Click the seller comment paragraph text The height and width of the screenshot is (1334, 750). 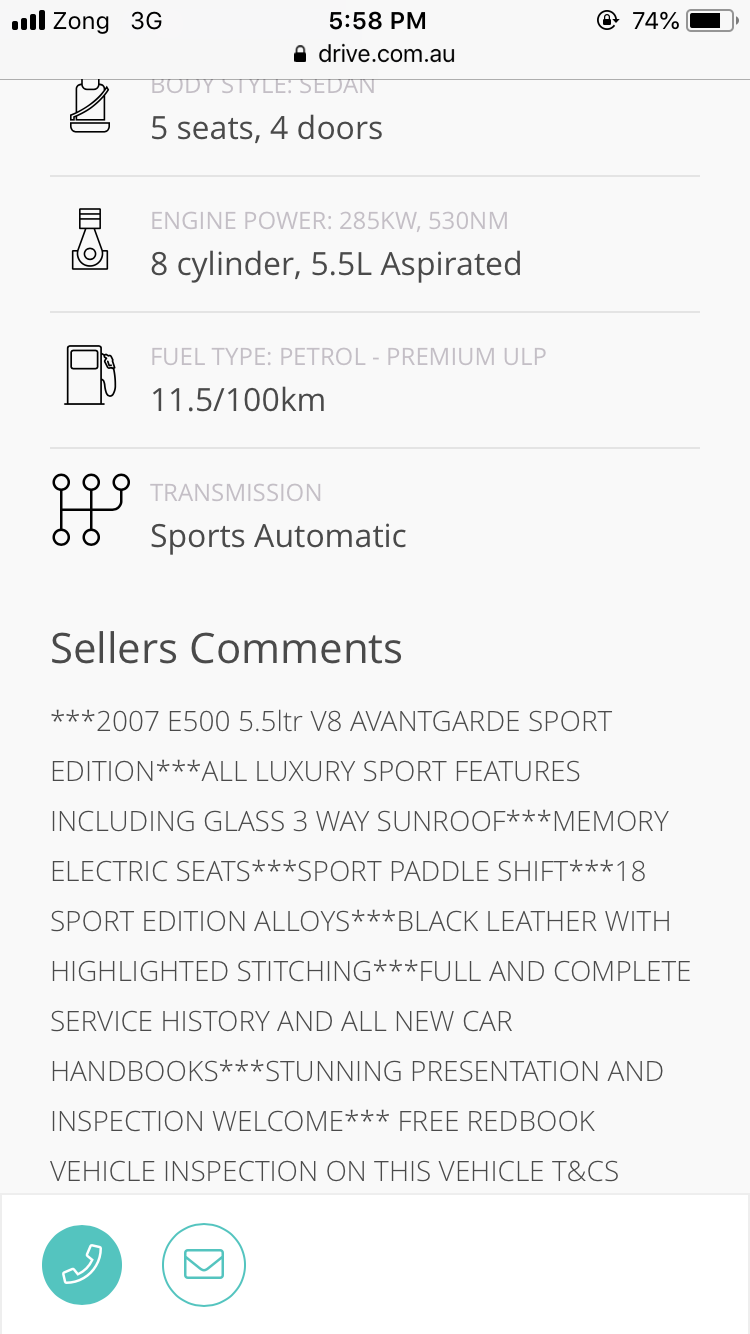click(x=371, y=946)
